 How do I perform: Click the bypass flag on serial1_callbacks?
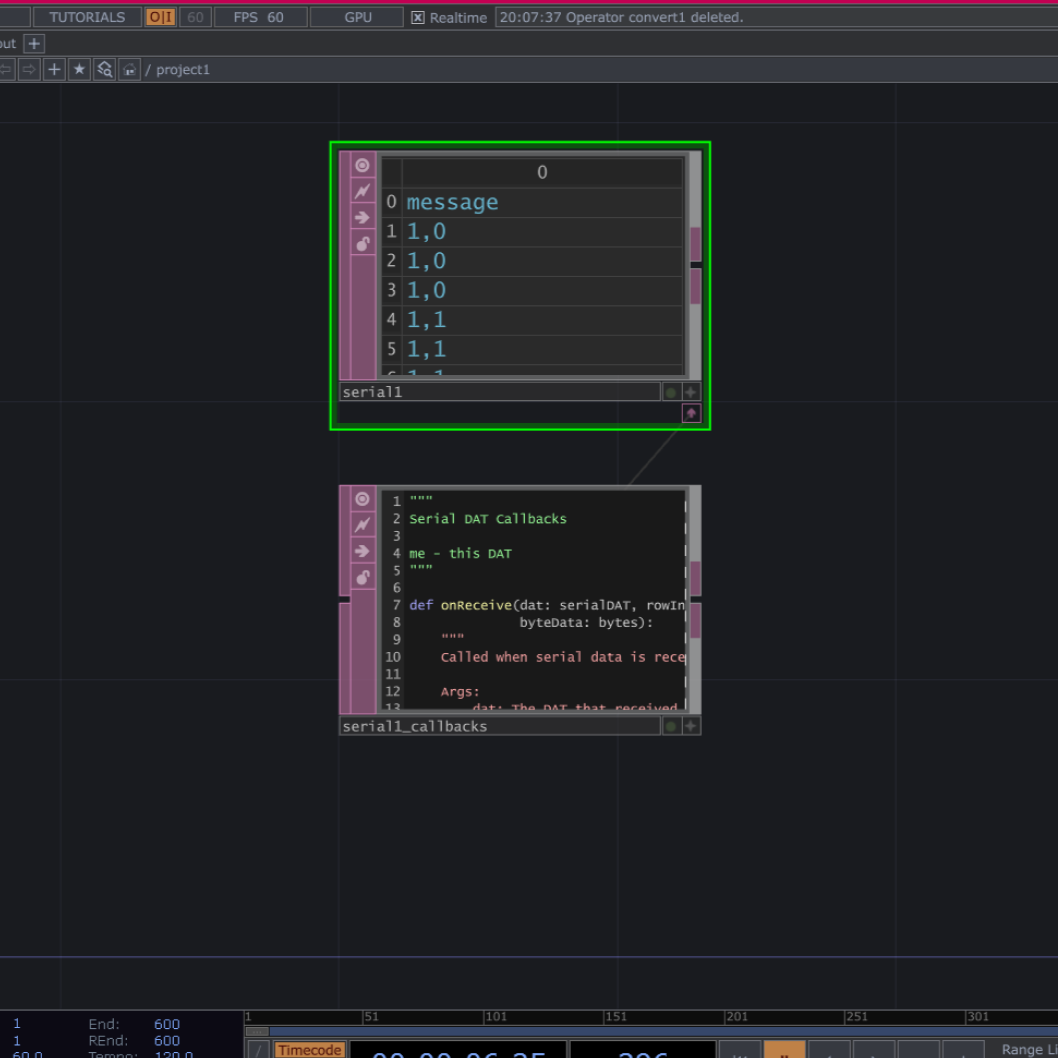[362, 525]
